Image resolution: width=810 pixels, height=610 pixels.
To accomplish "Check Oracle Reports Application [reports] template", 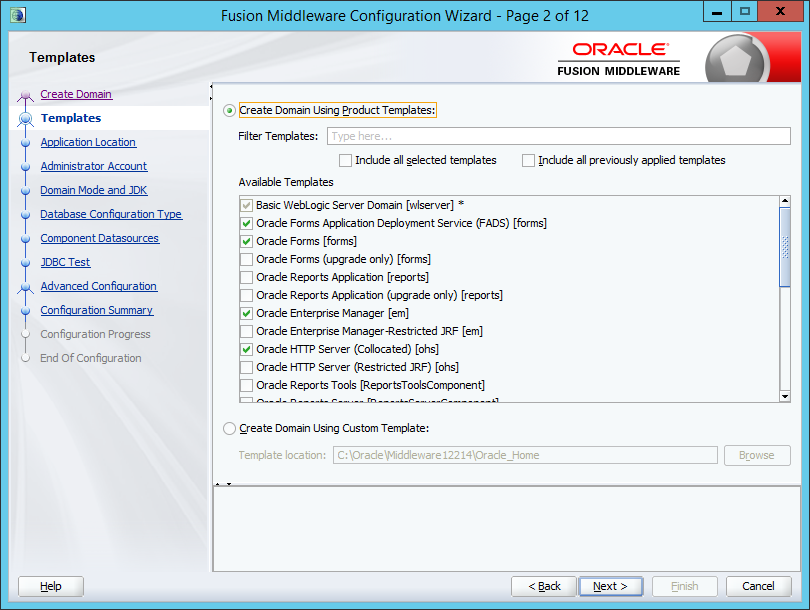I will pos(246,277).
